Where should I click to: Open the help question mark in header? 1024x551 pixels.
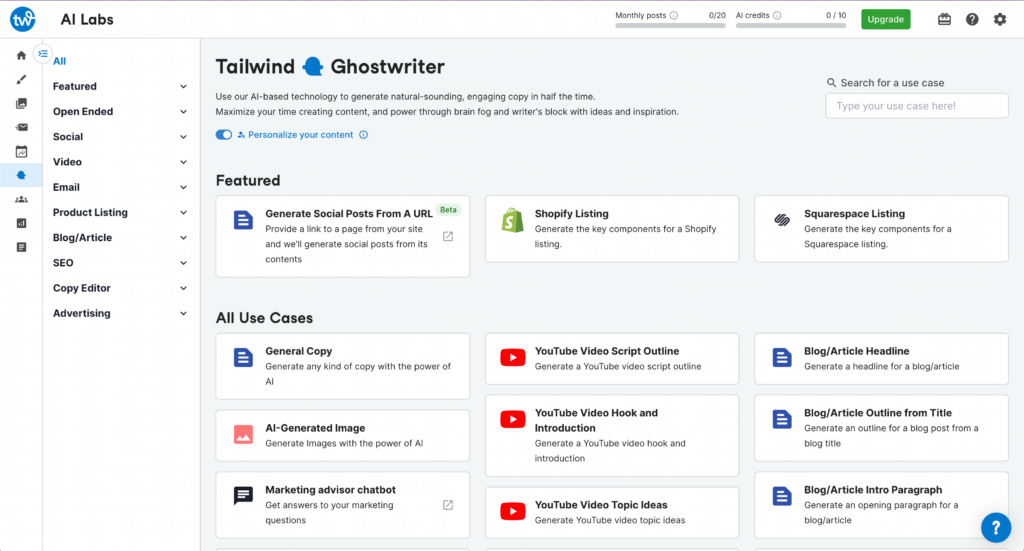tap(972, 19)
